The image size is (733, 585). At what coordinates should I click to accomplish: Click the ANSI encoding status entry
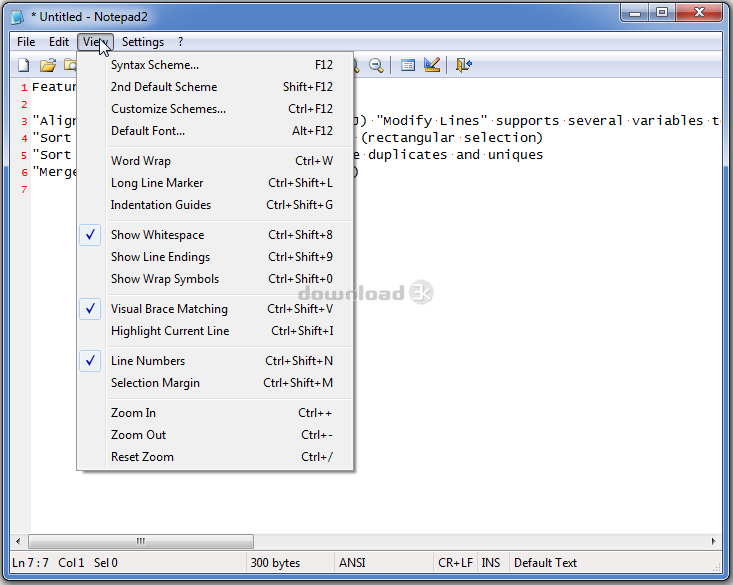pyautogui.click(x=352, y=563)
